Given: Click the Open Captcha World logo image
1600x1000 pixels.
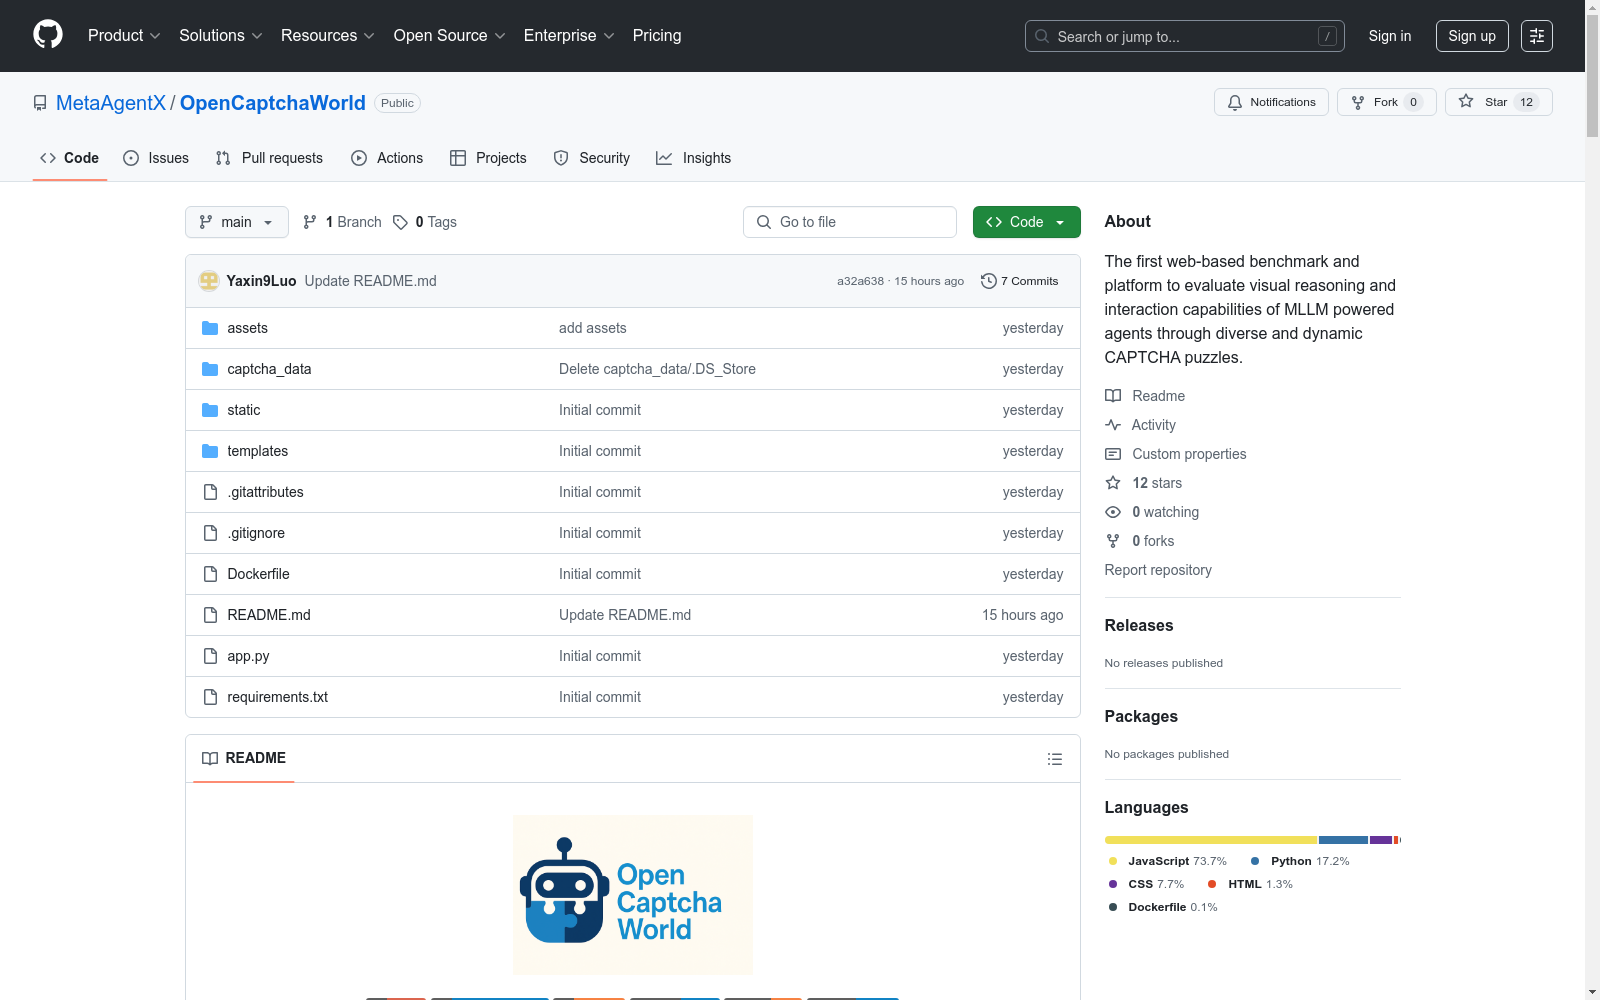Looking at the screenshot, I should pos(633,895).
